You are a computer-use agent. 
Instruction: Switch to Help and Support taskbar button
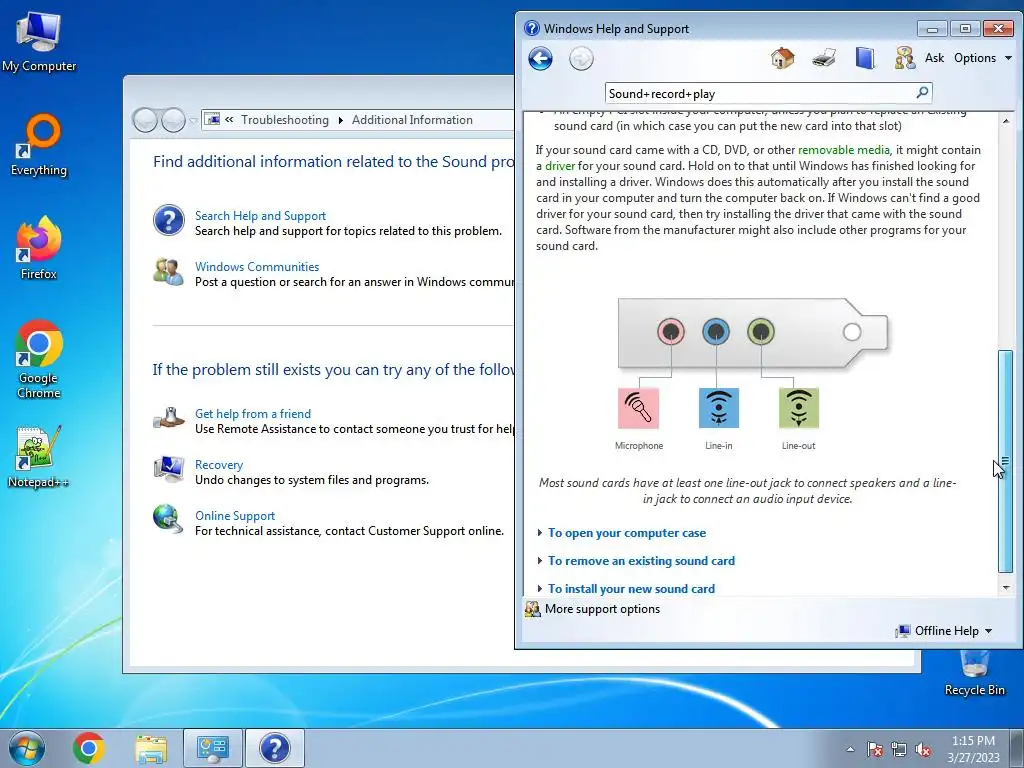tap(275, 748)
